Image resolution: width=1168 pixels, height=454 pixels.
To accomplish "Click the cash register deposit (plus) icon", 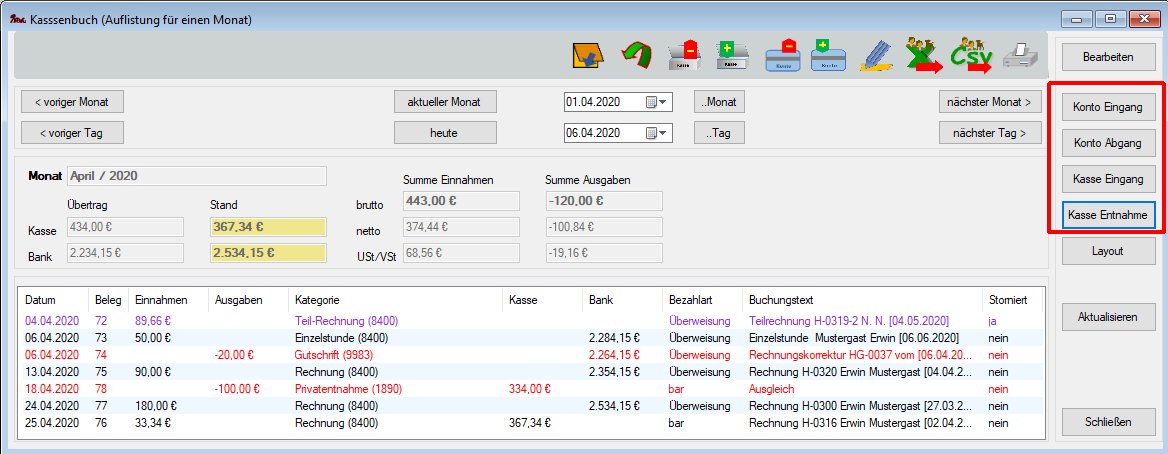I will point(733,56).
